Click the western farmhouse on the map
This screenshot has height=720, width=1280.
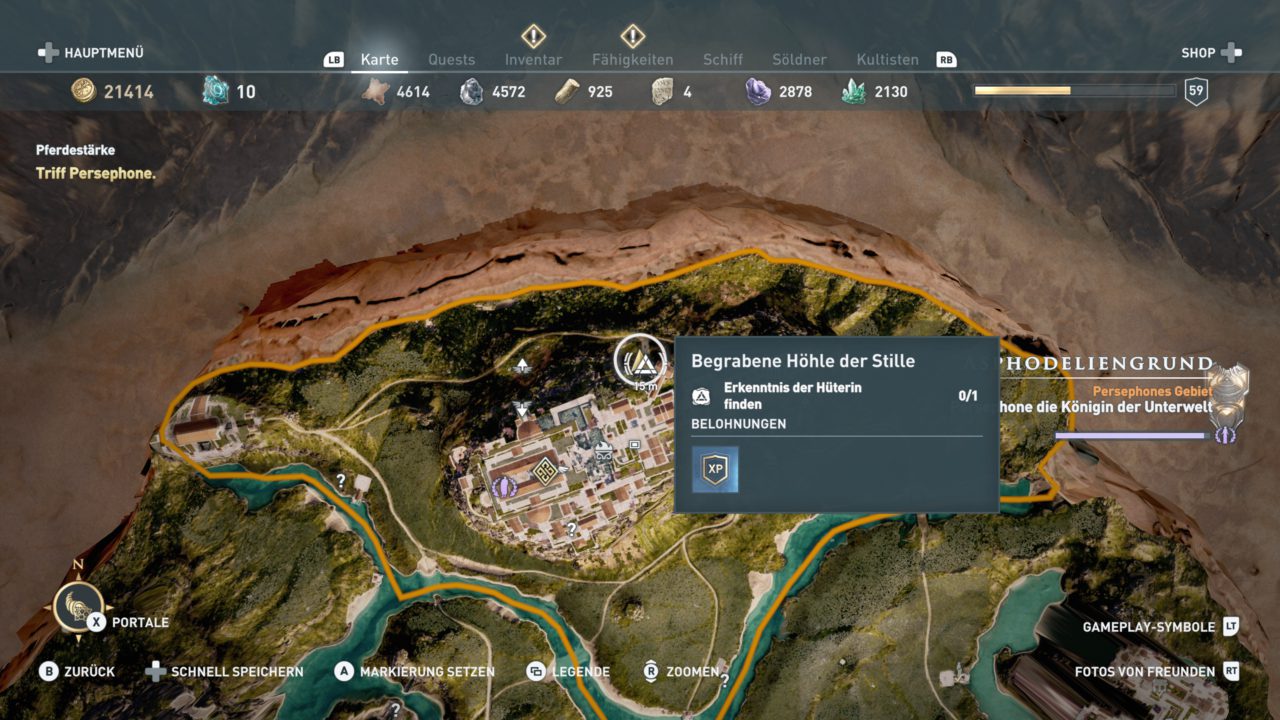point(197,430)
